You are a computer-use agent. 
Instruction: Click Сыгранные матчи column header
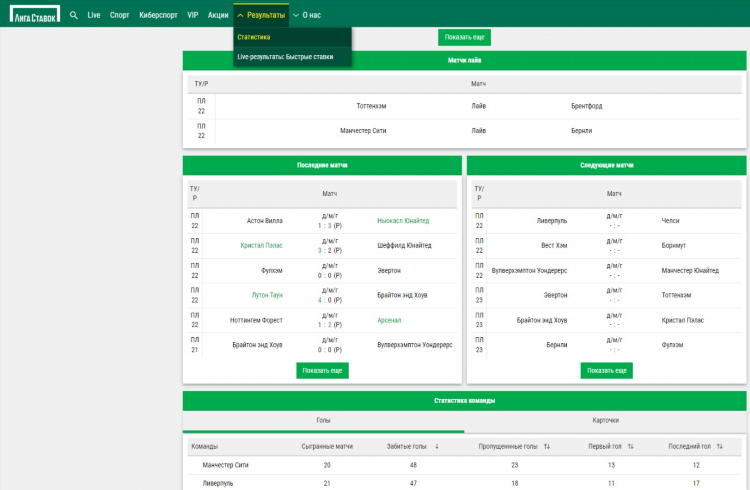click(327, 446)
